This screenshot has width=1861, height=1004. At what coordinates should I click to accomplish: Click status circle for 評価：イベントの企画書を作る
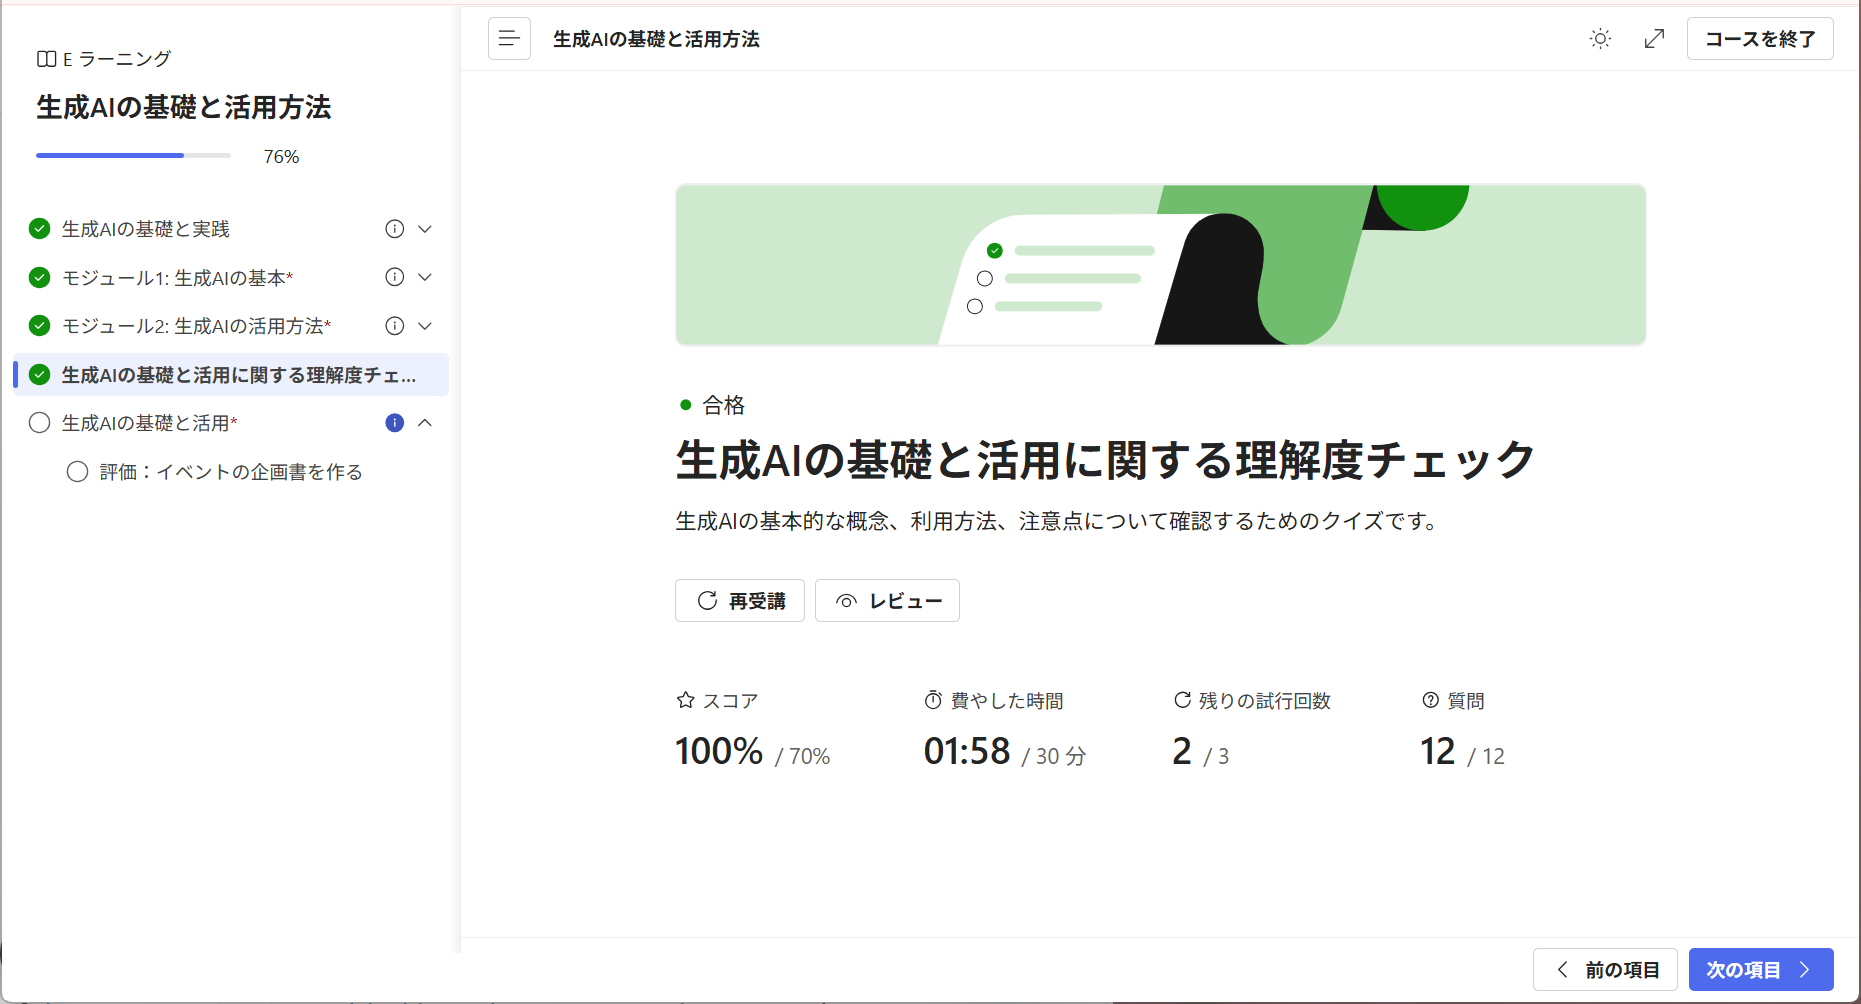pyautogui.click(x=77, y=472)
